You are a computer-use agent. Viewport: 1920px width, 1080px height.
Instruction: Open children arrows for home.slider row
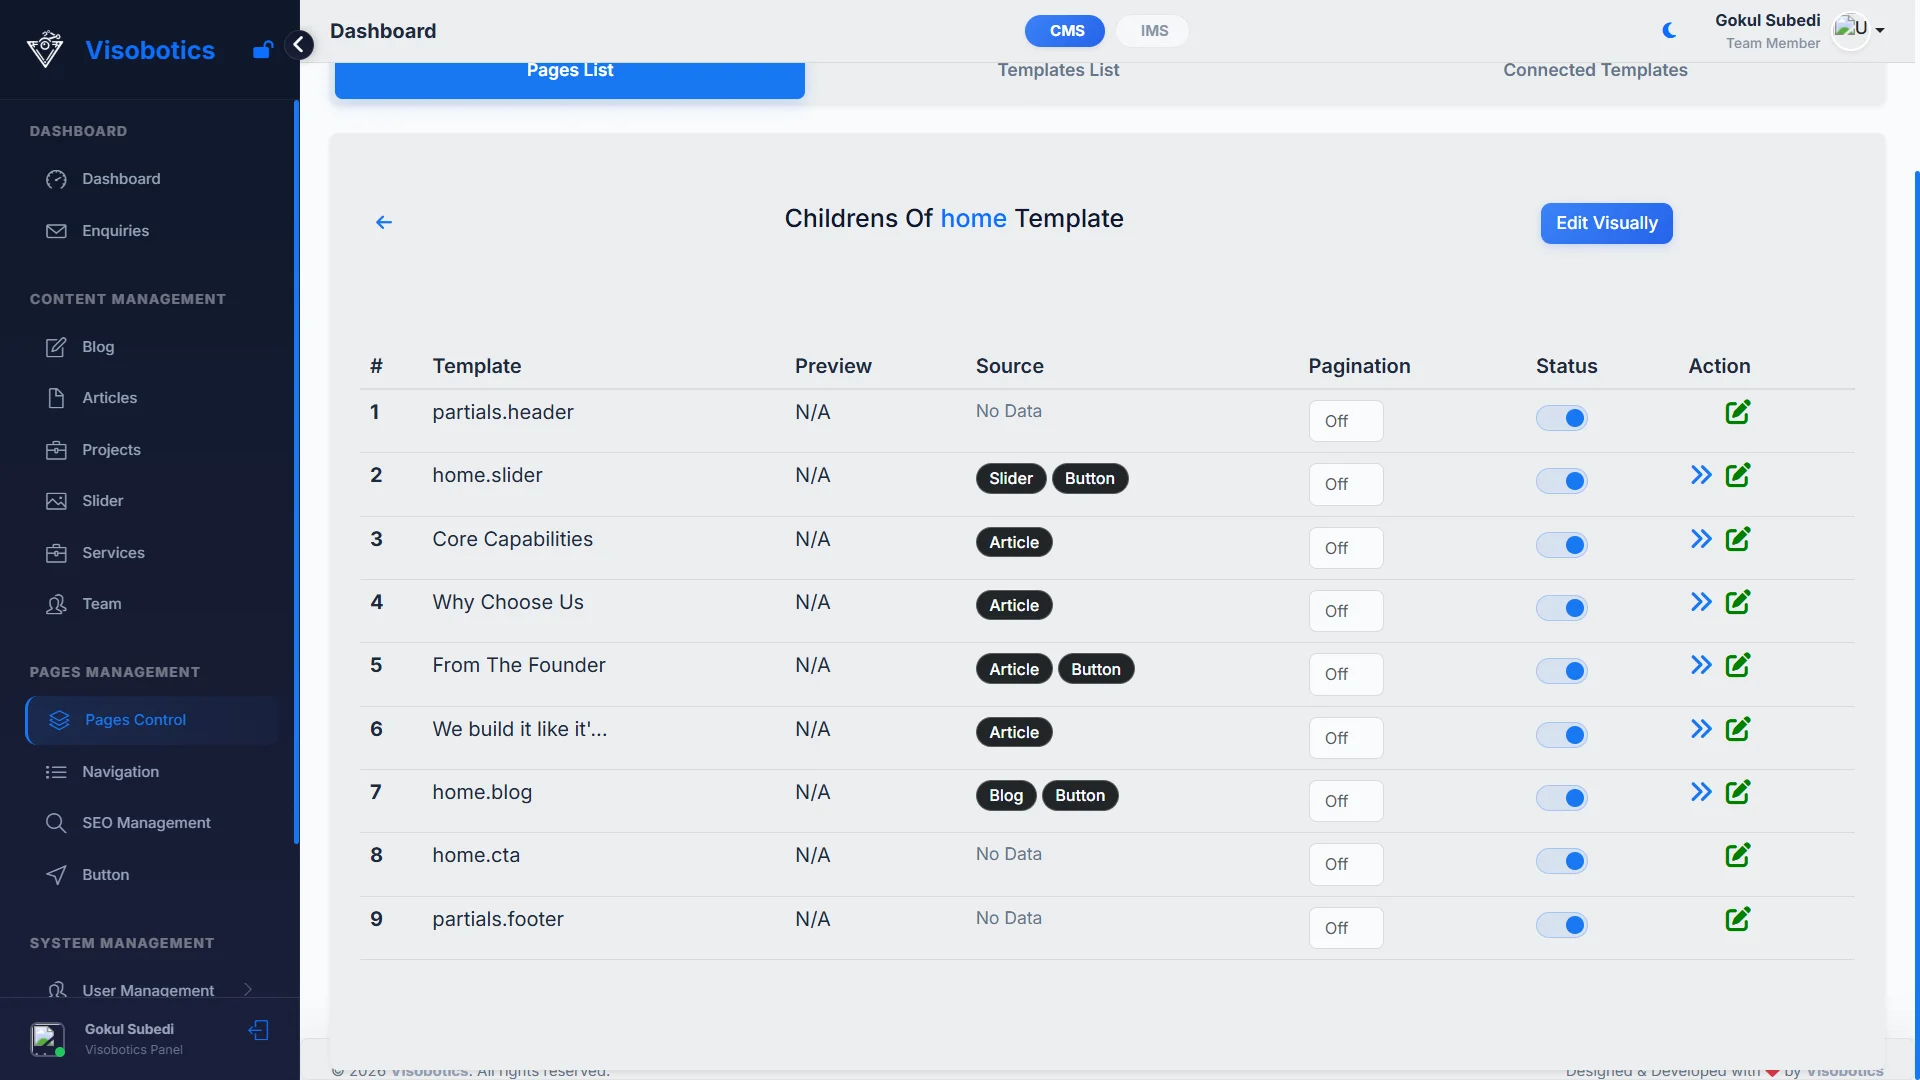[1700, 475]
